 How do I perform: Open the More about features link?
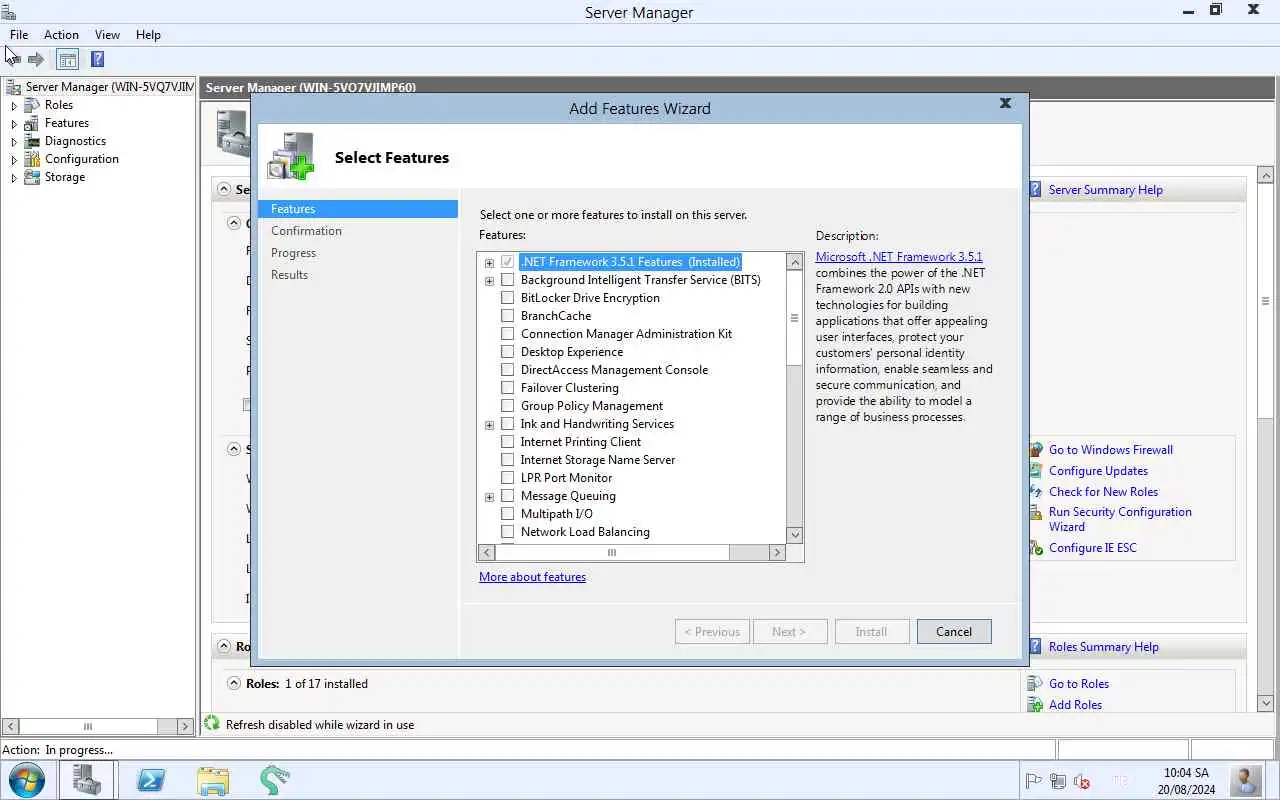[x=532, y=577]
